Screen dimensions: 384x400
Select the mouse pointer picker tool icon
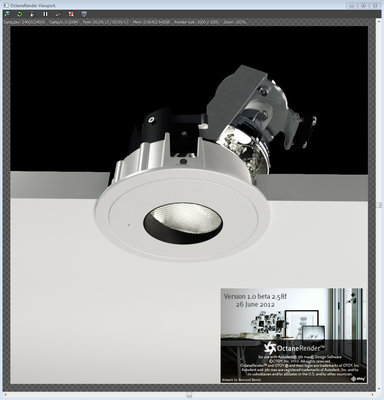tap(32, 14)
